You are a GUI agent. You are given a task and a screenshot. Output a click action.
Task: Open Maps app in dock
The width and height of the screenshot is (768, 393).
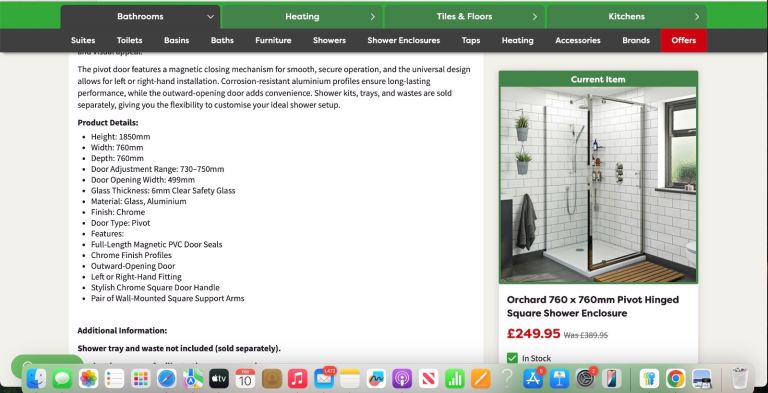(x=193, y=378)
